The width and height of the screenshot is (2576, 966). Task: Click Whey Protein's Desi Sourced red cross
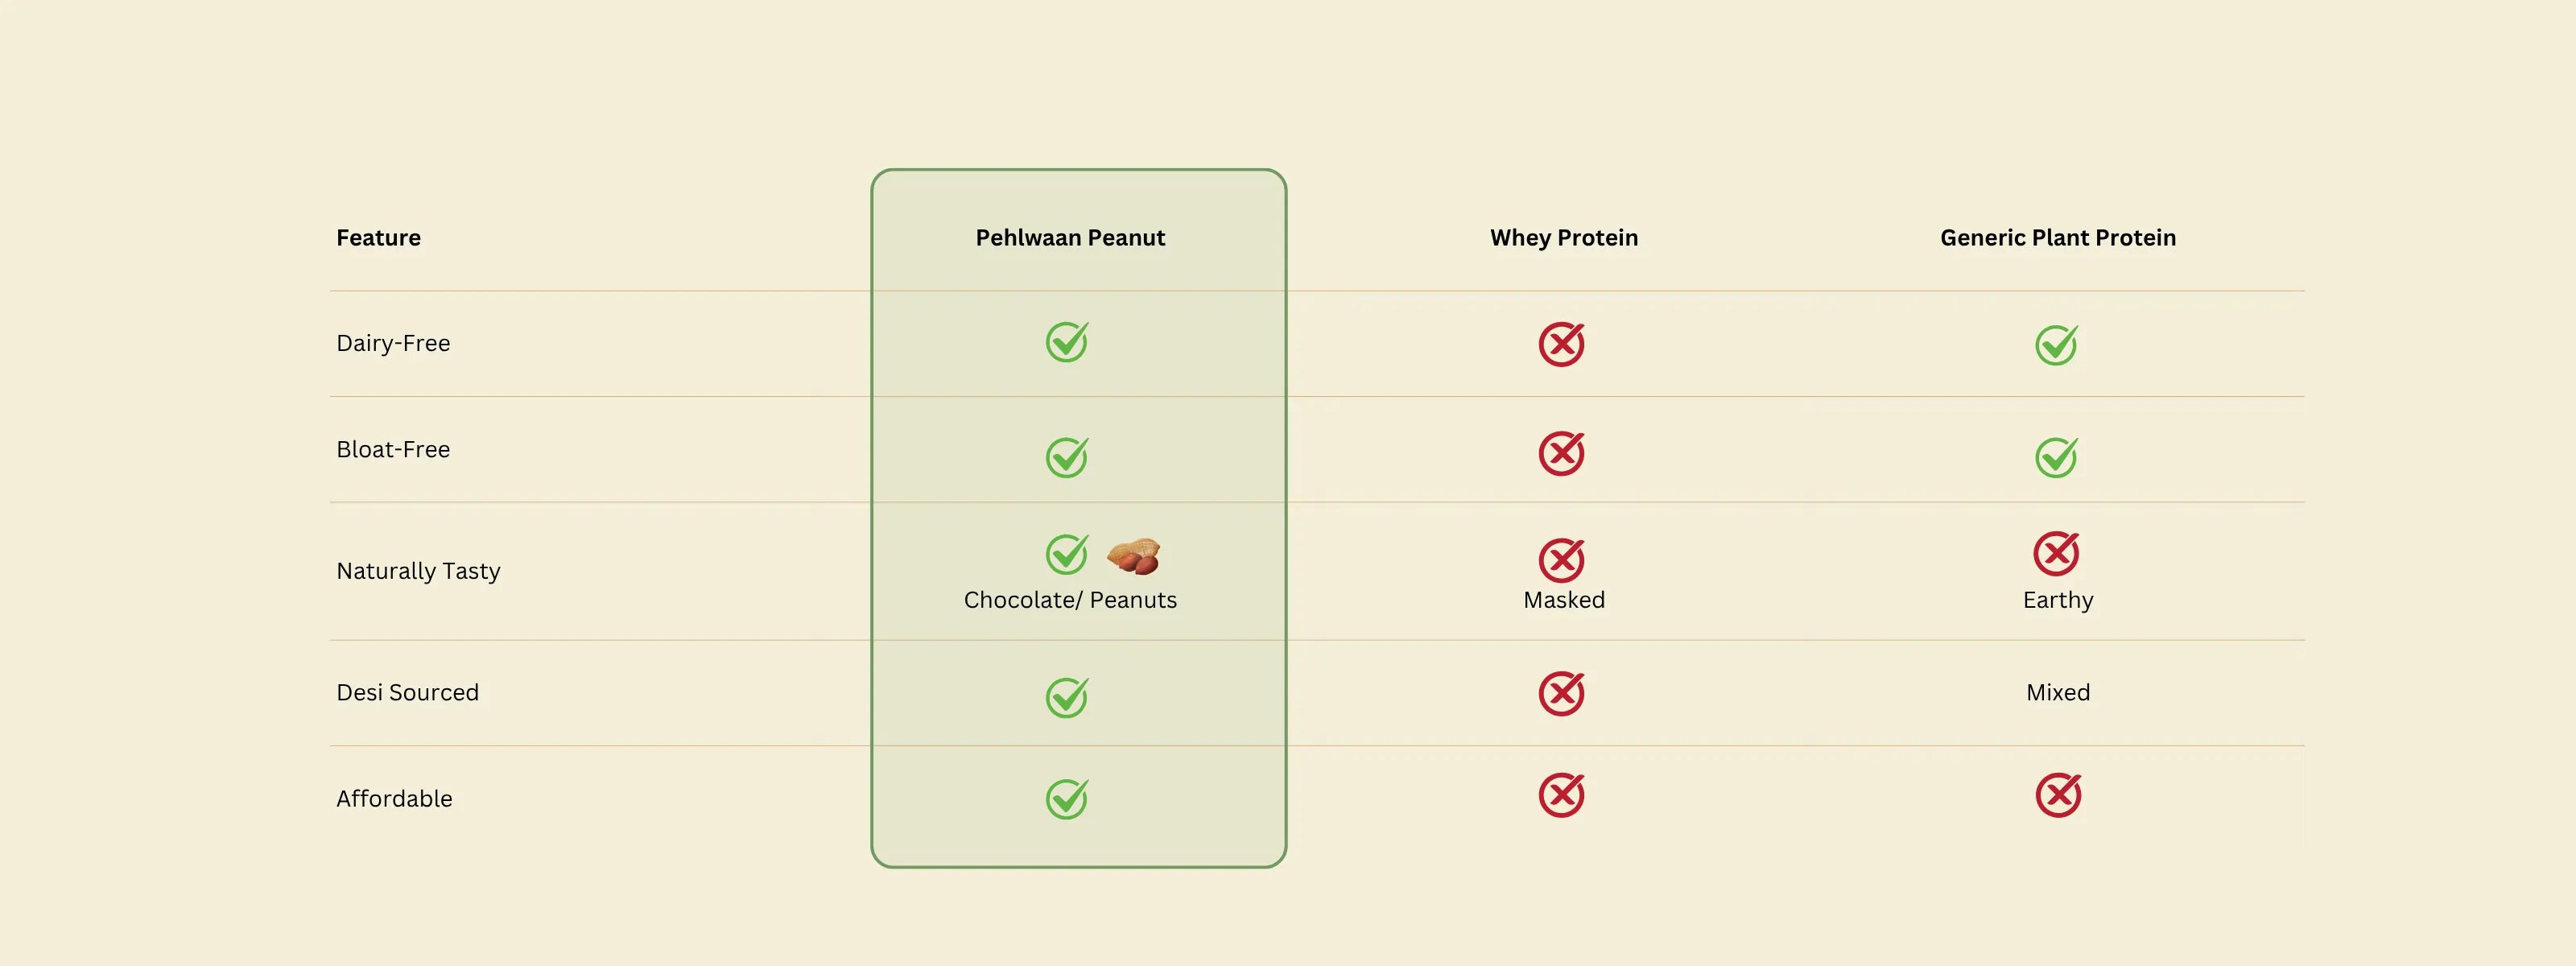[x=1561, y=694]
